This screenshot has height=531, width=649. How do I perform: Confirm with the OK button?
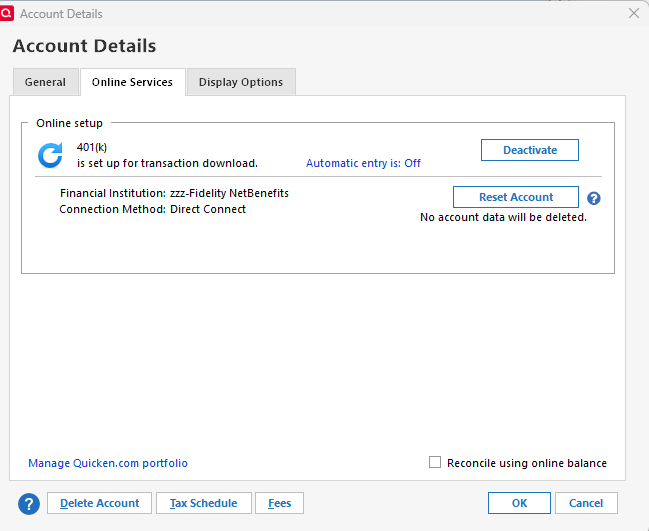(x=519, y=503)
